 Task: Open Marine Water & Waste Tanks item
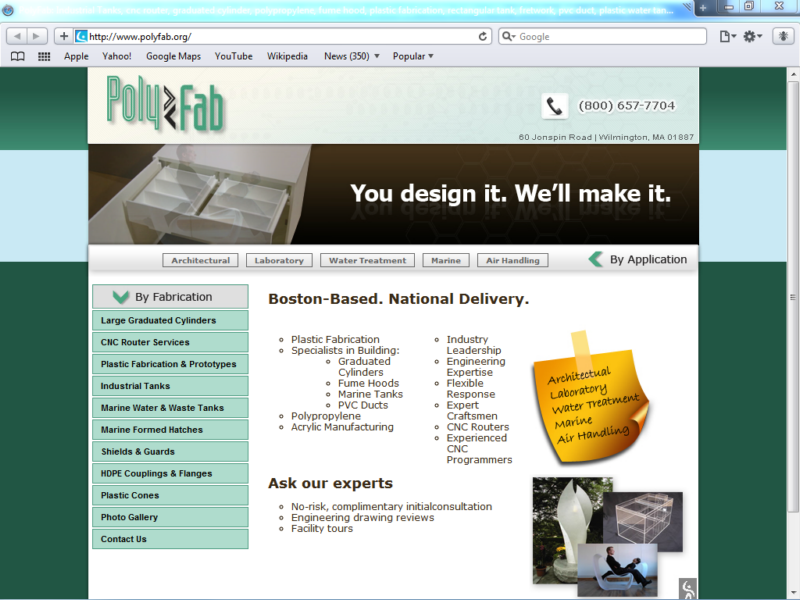pyautogui.click(x=170, y=408)
